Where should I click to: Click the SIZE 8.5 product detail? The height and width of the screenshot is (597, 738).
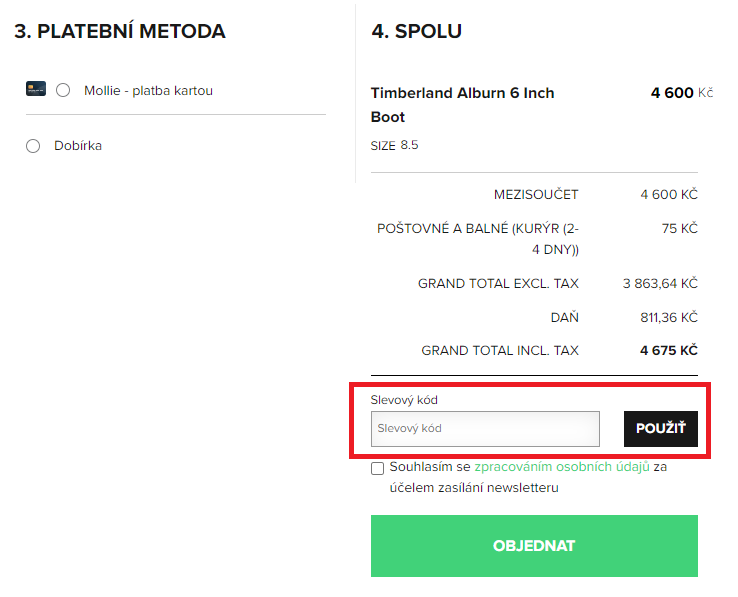pyautogui.click(x=394, y=145)
